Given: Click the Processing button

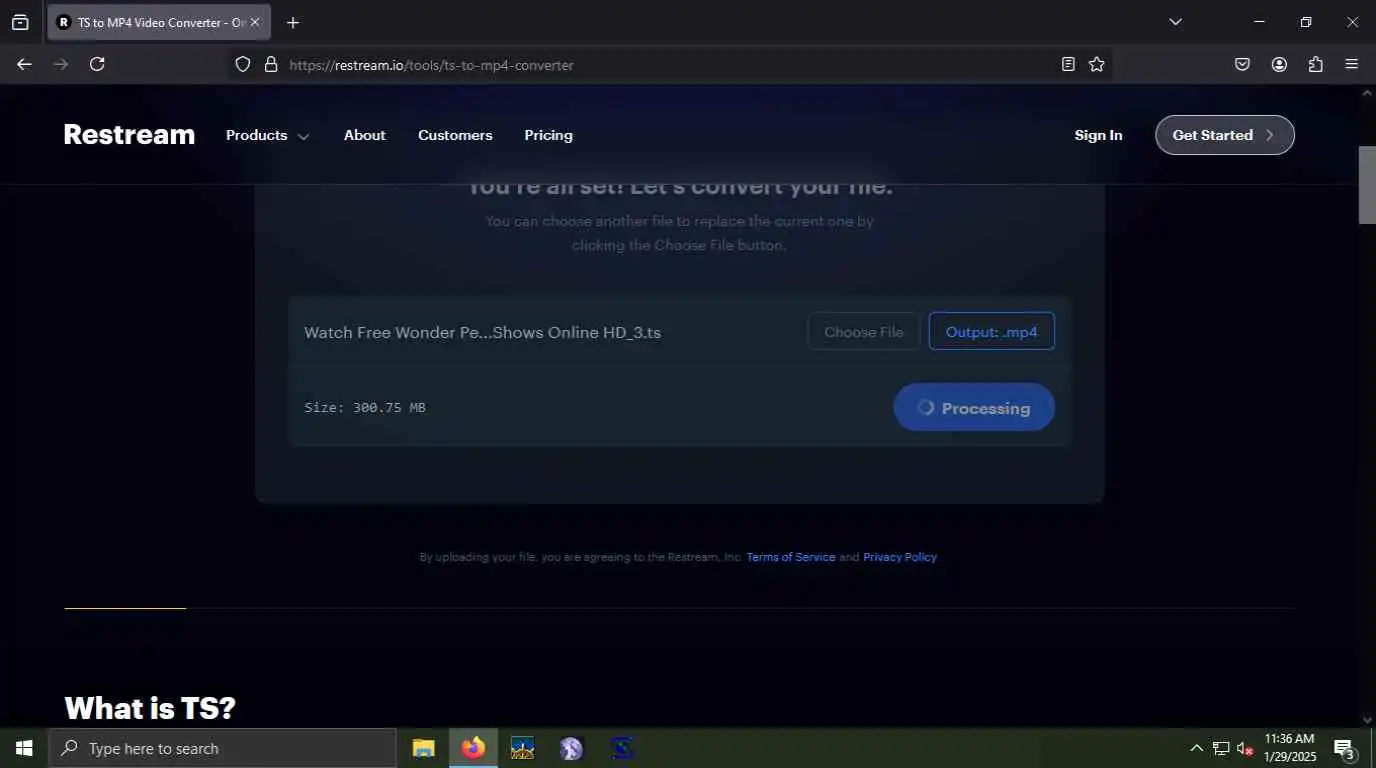Looking at the screenshot, I should point(973,407).
